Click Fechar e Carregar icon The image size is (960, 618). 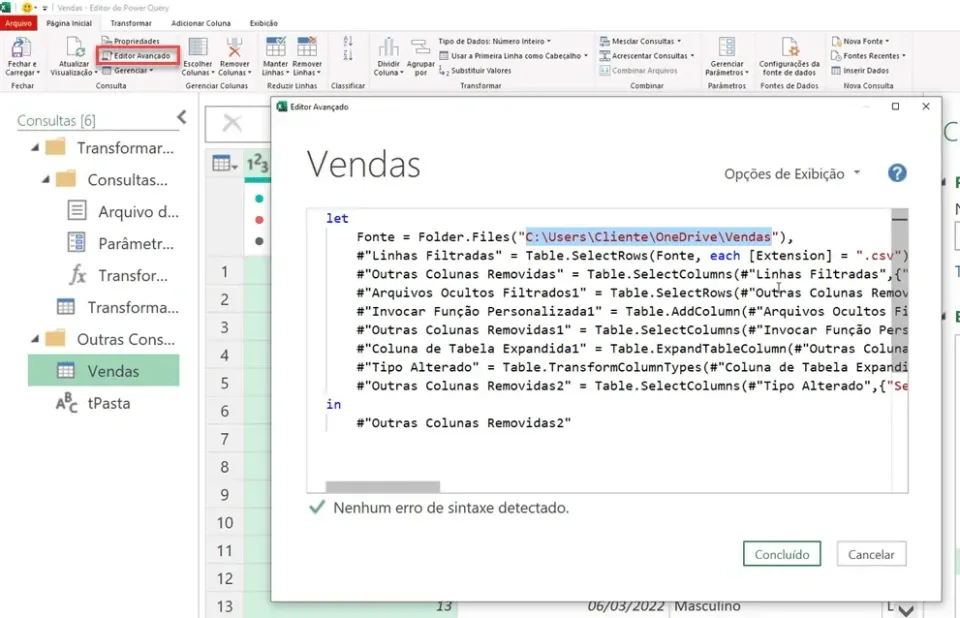21,48
